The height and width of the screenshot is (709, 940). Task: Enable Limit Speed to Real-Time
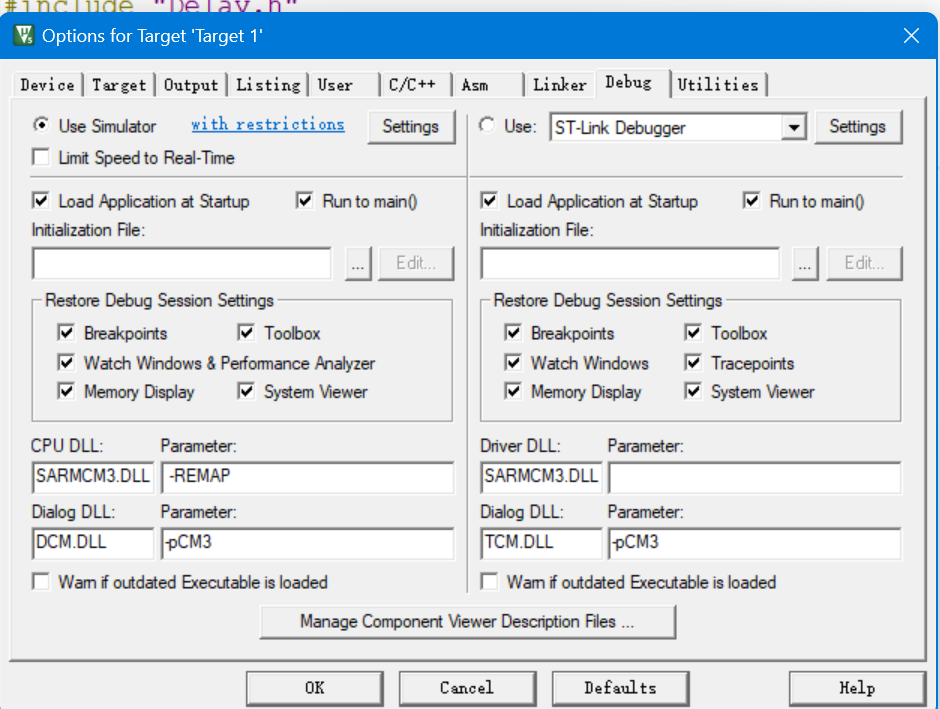click(x=41, y=158)
